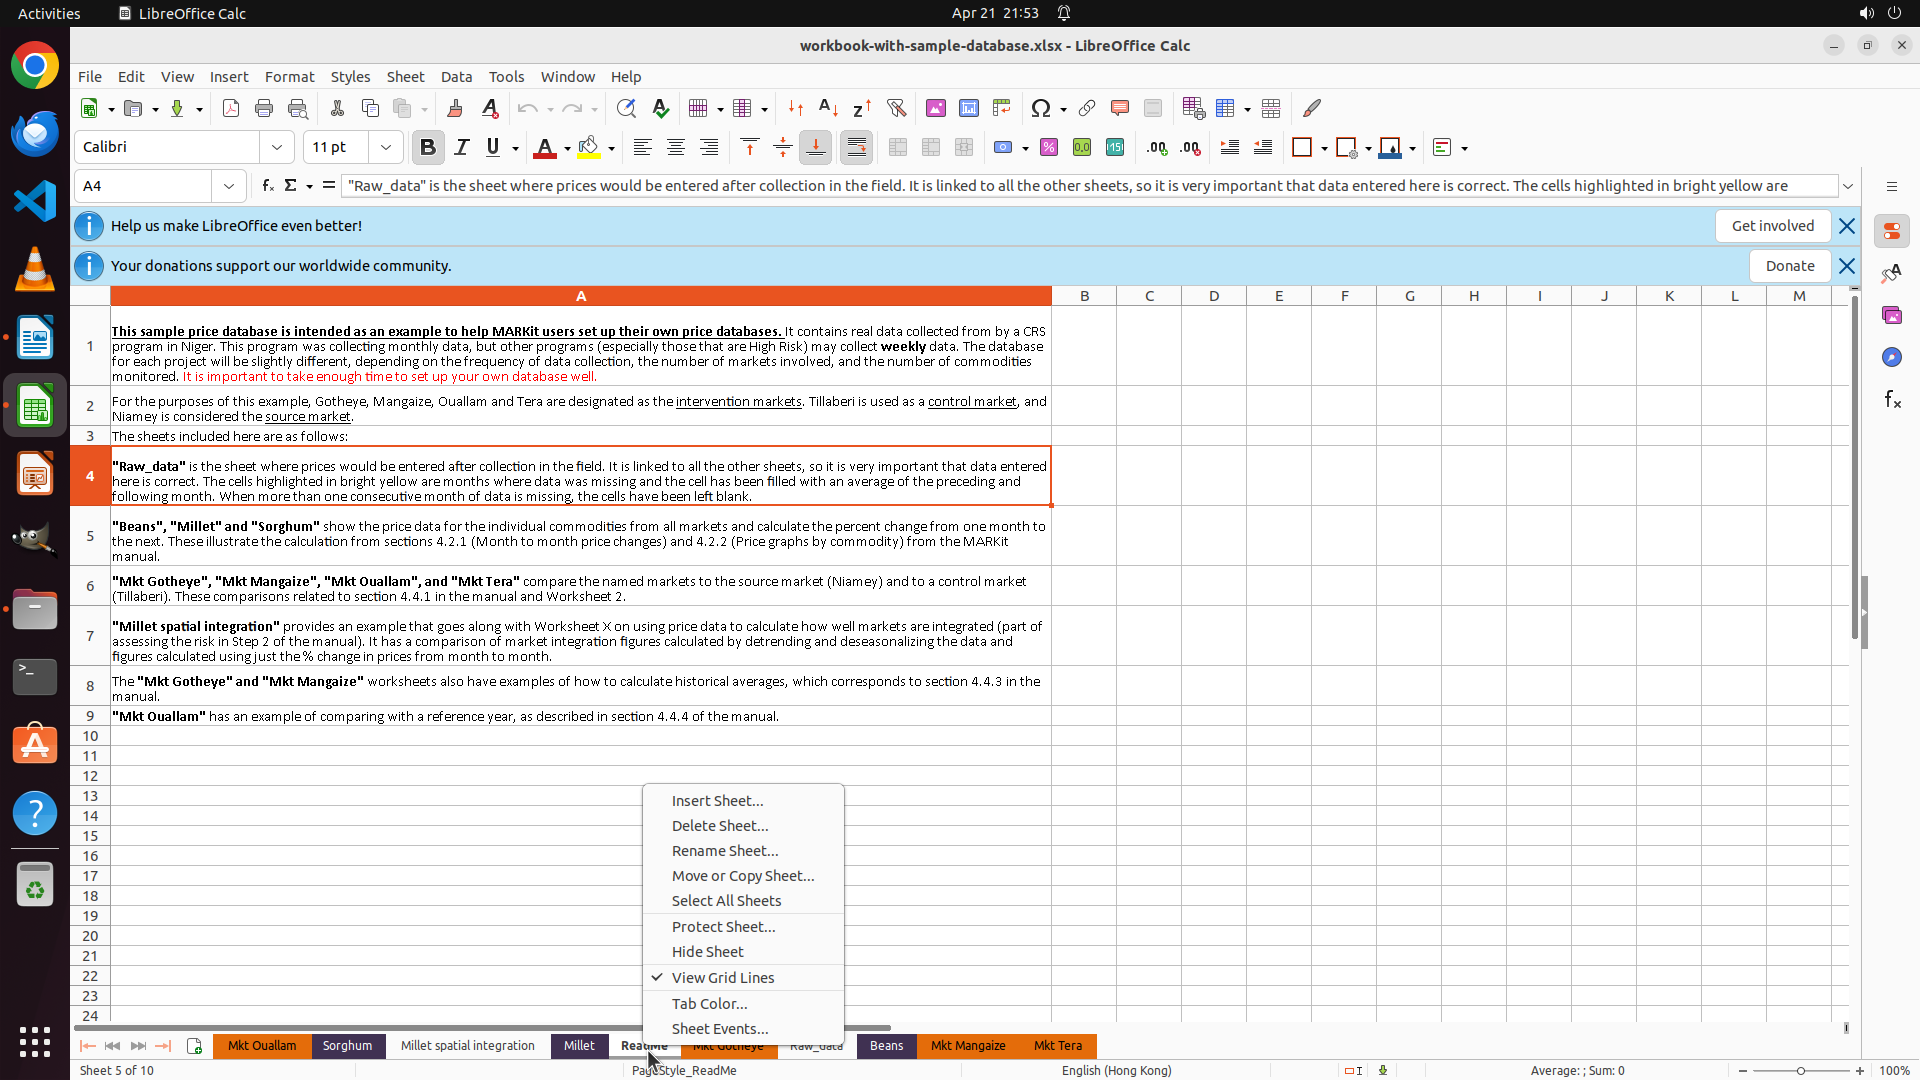The image size is (1920, 1080).
Task: Expand the font size dropdown
Action: click(x=385, y=148)
